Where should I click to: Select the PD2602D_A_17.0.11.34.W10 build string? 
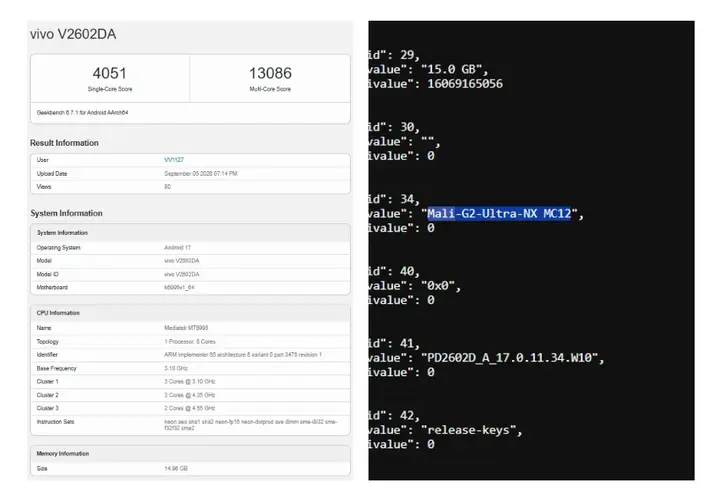(509, 358)
